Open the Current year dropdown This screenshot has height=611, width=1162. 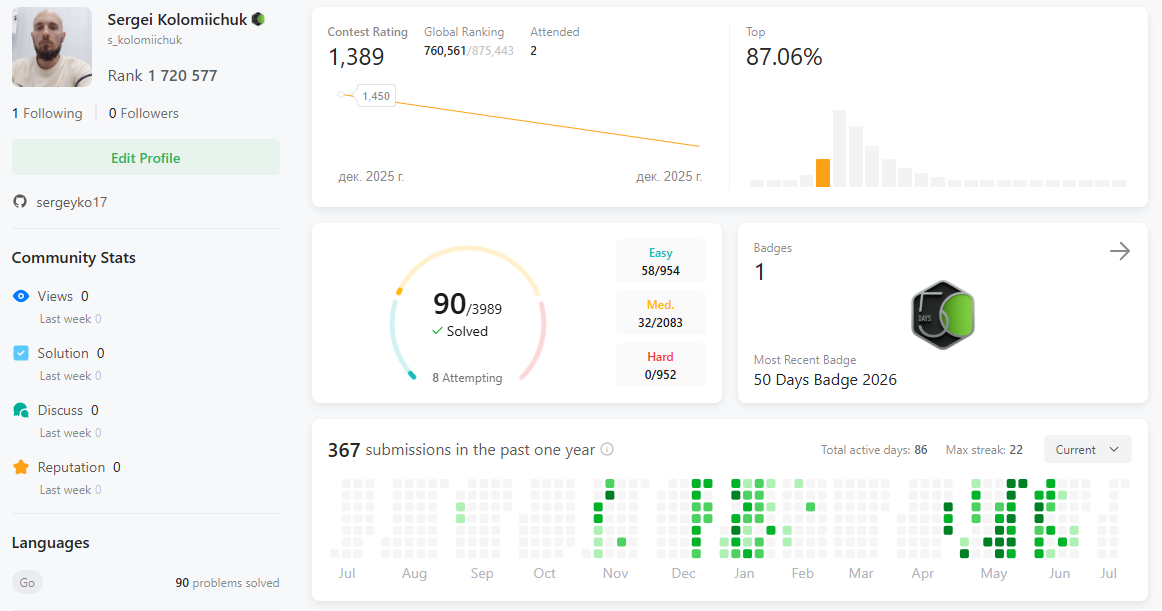click(1087, 449)
